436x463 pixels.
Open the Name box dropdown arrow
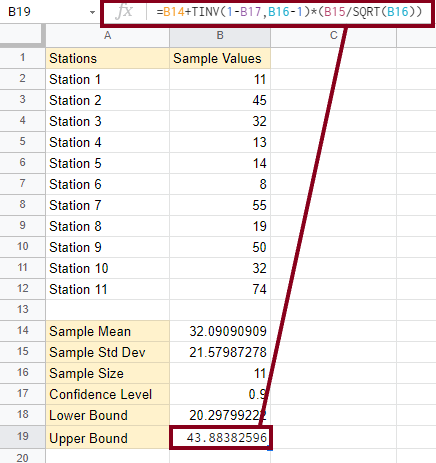[x=92, y=13]
